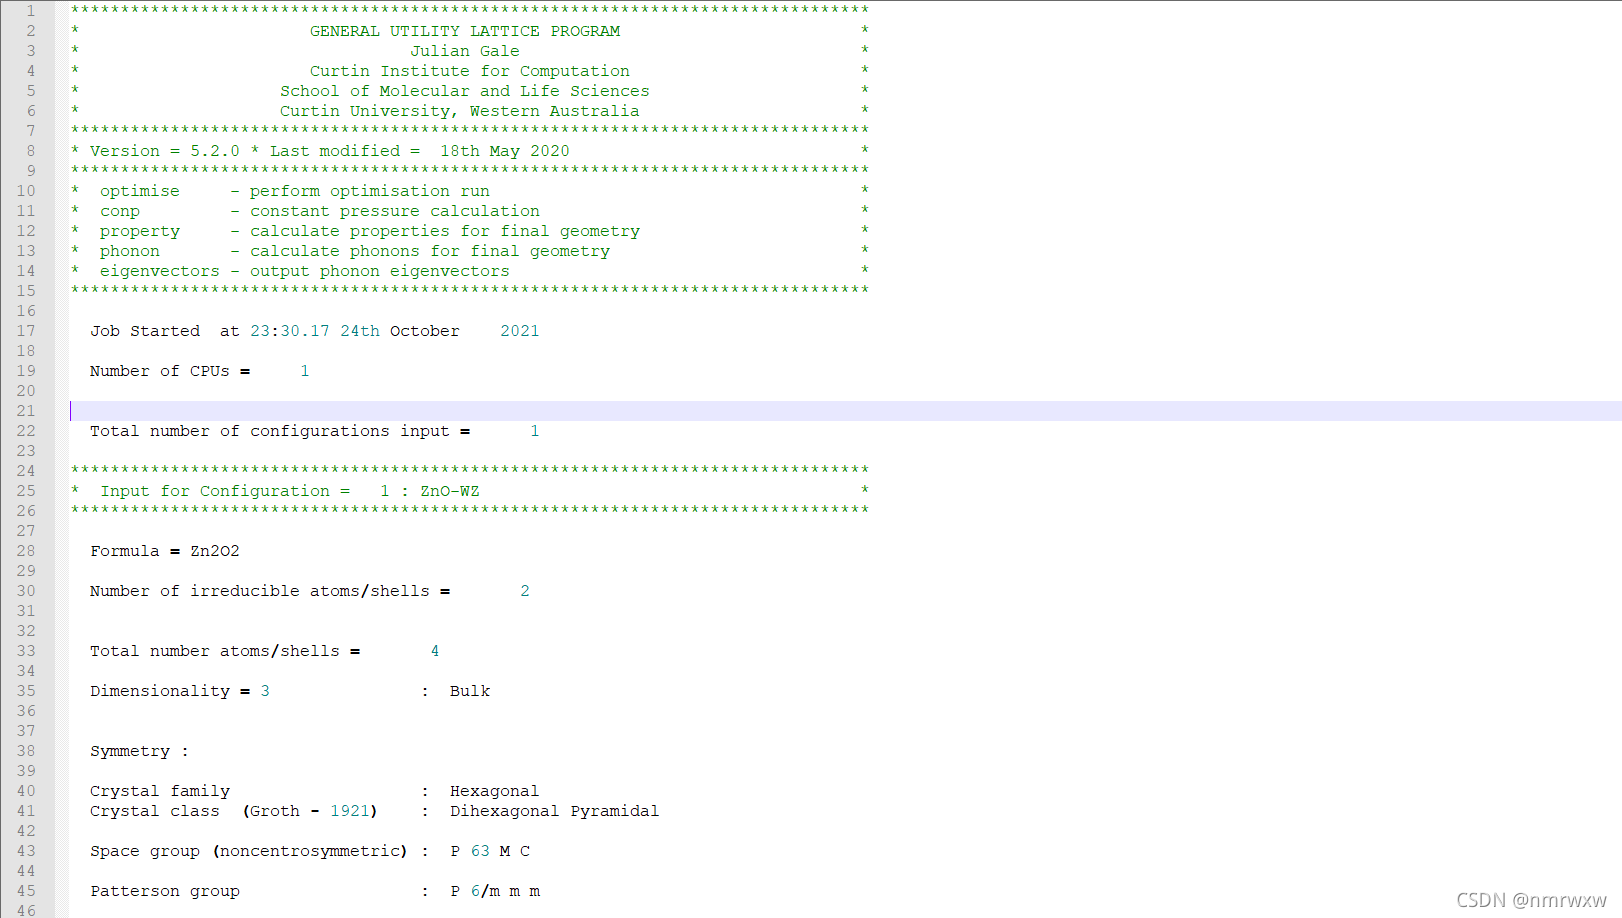Click the 'eigenvectors' keyword

coord(160,271)
